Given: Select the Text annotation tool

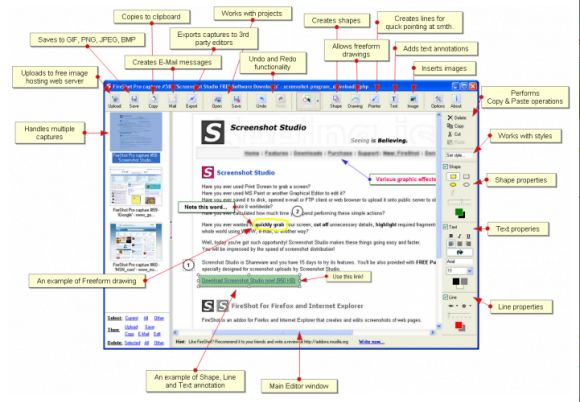Looking at the screenshot, I should click(x=394, y=101).
